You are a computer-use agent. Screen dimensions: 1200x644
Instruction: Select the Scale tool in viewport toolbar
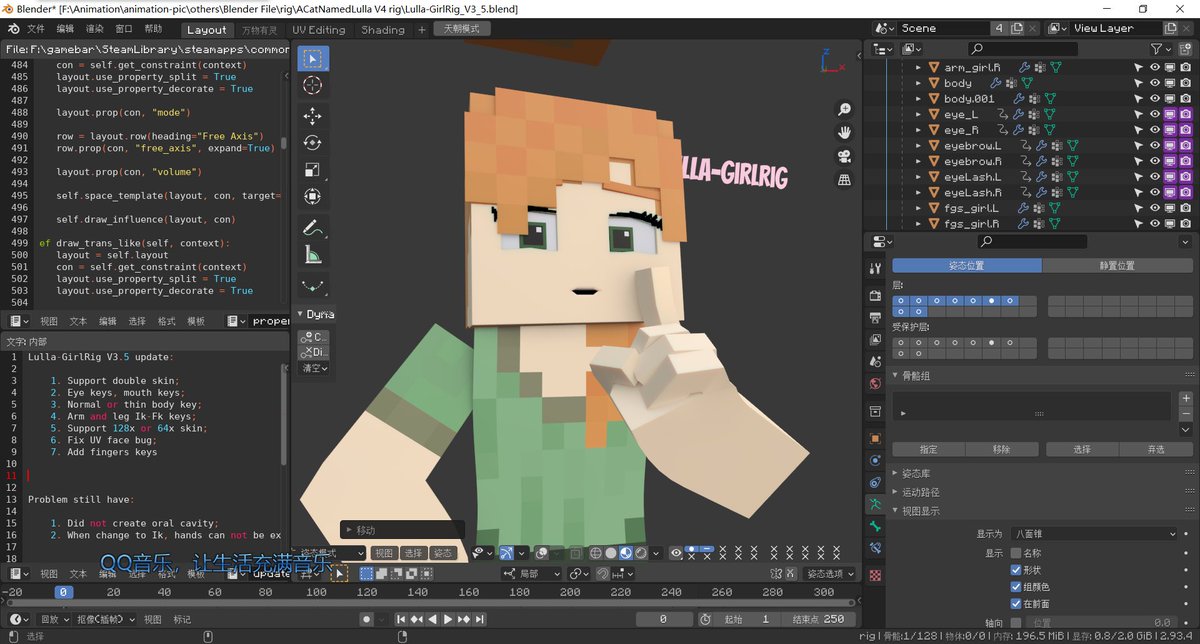click(313, 170)
